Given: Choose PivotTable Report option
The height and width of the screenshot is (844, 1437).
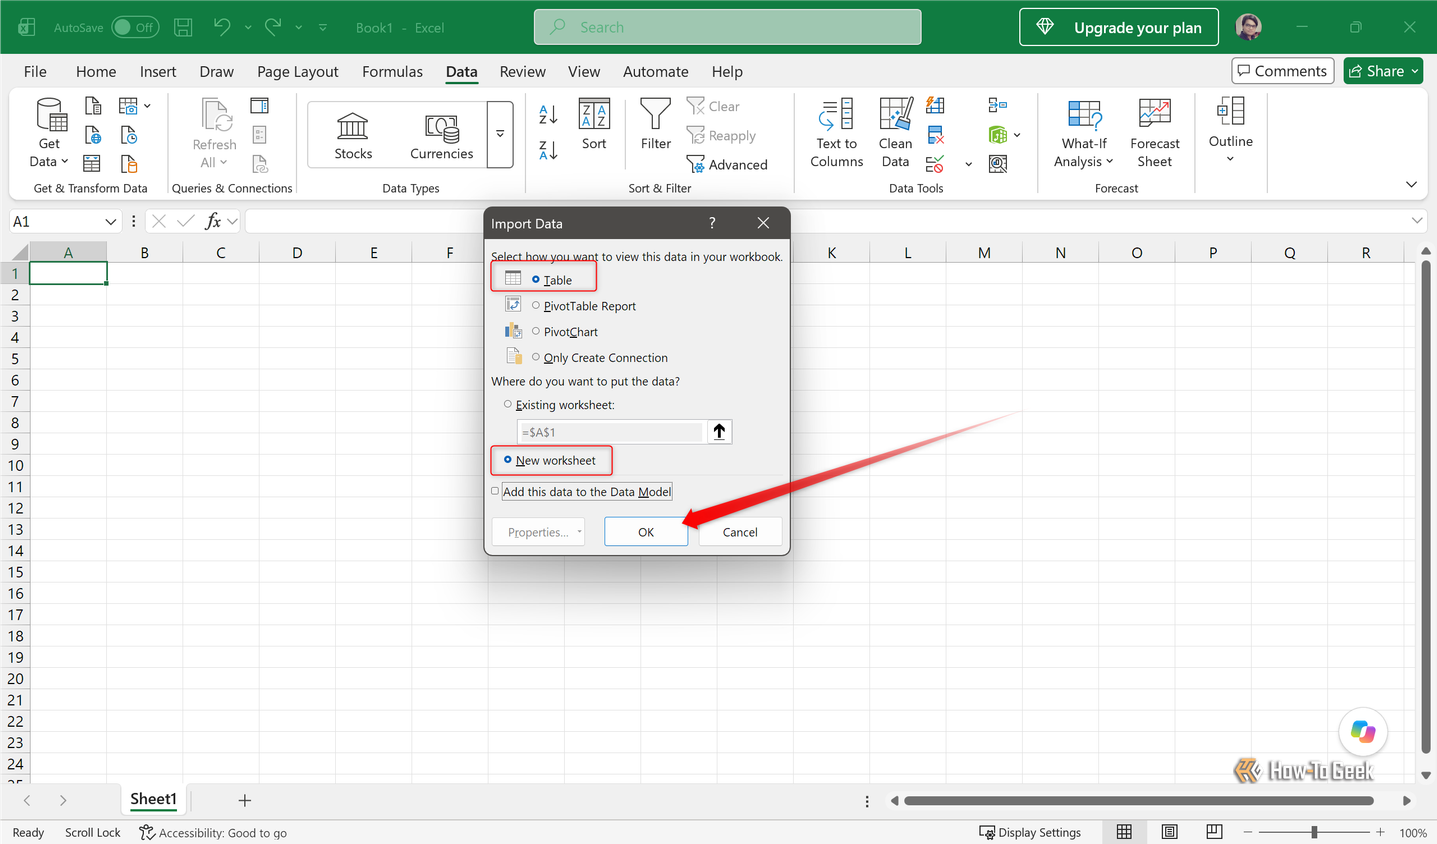Looking at the screenshot, I should pyautogui.click(x=536, y=306).
